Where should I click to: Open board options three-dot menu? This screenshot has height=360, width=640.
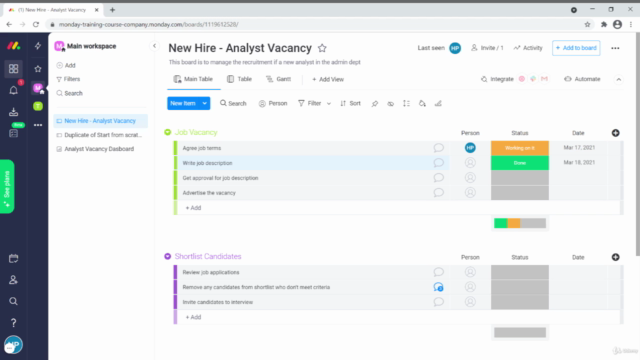pyautogui.click(x=615, y=48)
